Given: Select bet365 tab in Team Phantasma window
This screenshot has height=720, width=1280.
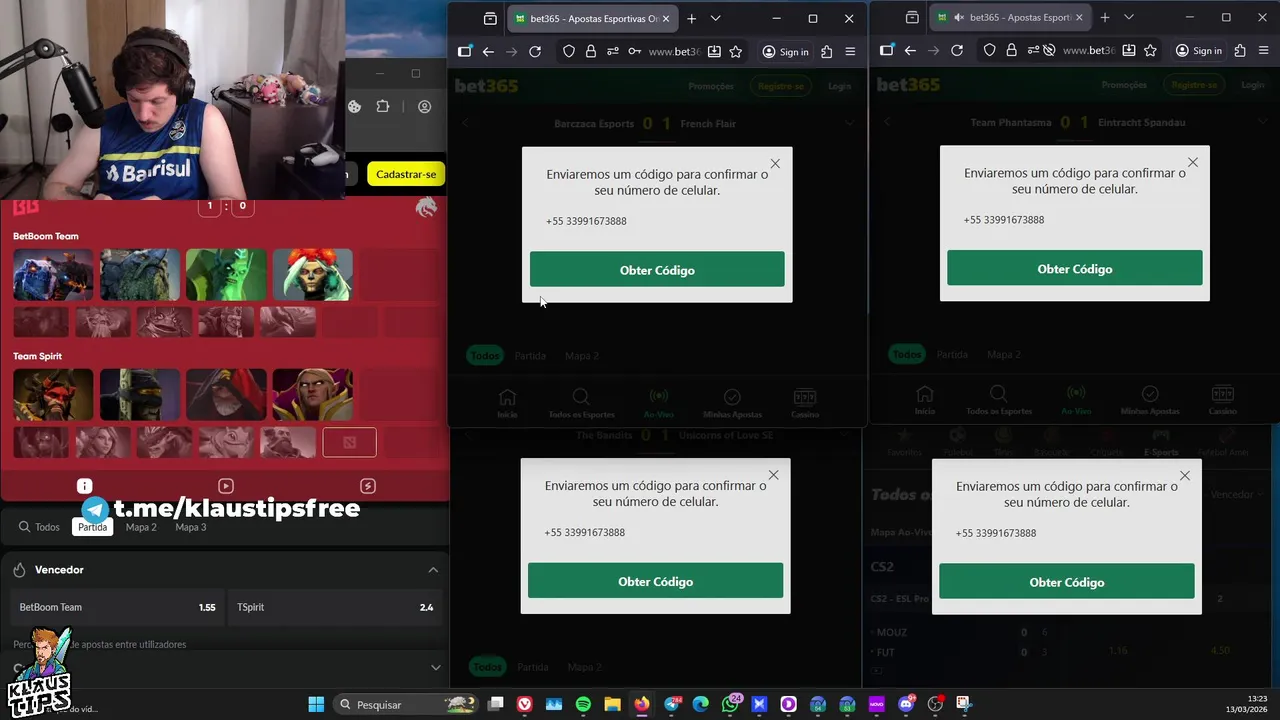Looking at the screenshot, I should [1010, 18].
